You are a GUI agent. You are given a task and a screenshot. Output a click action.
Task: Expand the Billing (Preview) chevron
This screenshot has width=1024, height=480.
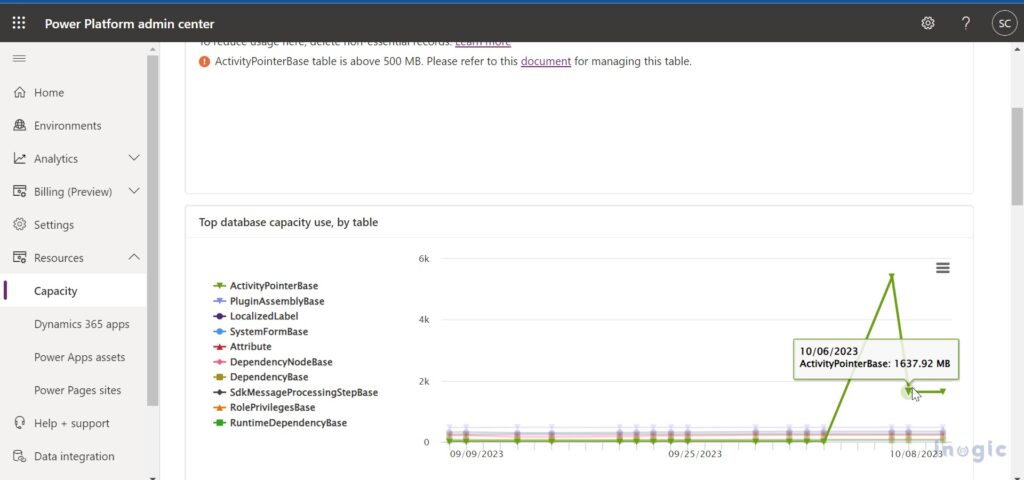(x=135, y=192)
